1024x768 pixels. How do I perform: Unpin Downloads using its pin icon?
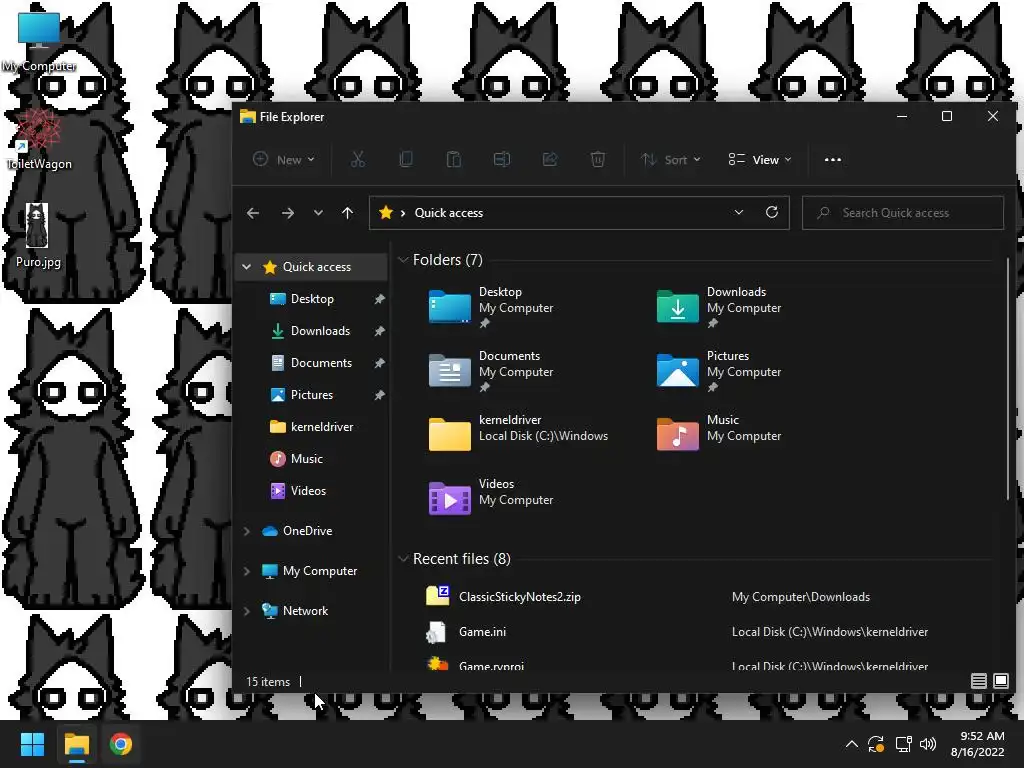tap(379, 331)
